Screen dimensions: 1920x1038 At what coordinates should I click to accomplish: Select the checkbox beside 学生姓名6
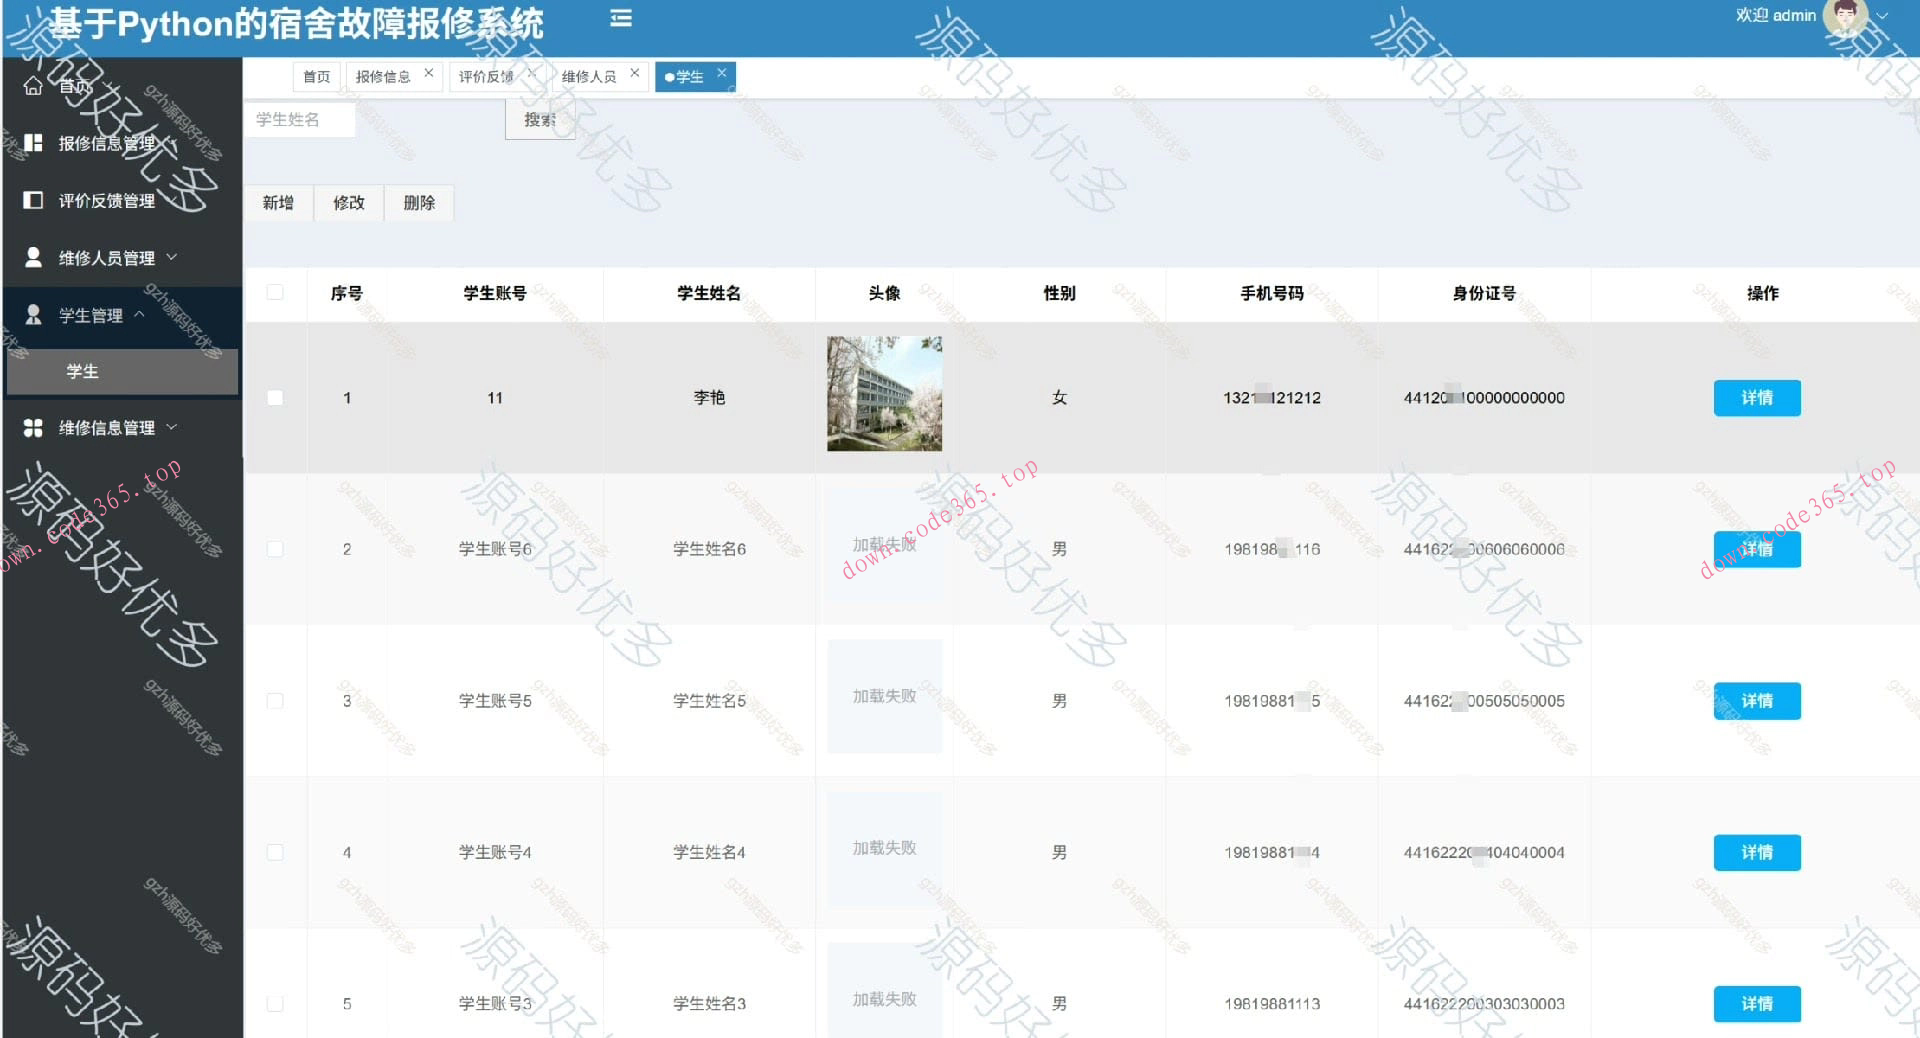(x=275, y=548)
